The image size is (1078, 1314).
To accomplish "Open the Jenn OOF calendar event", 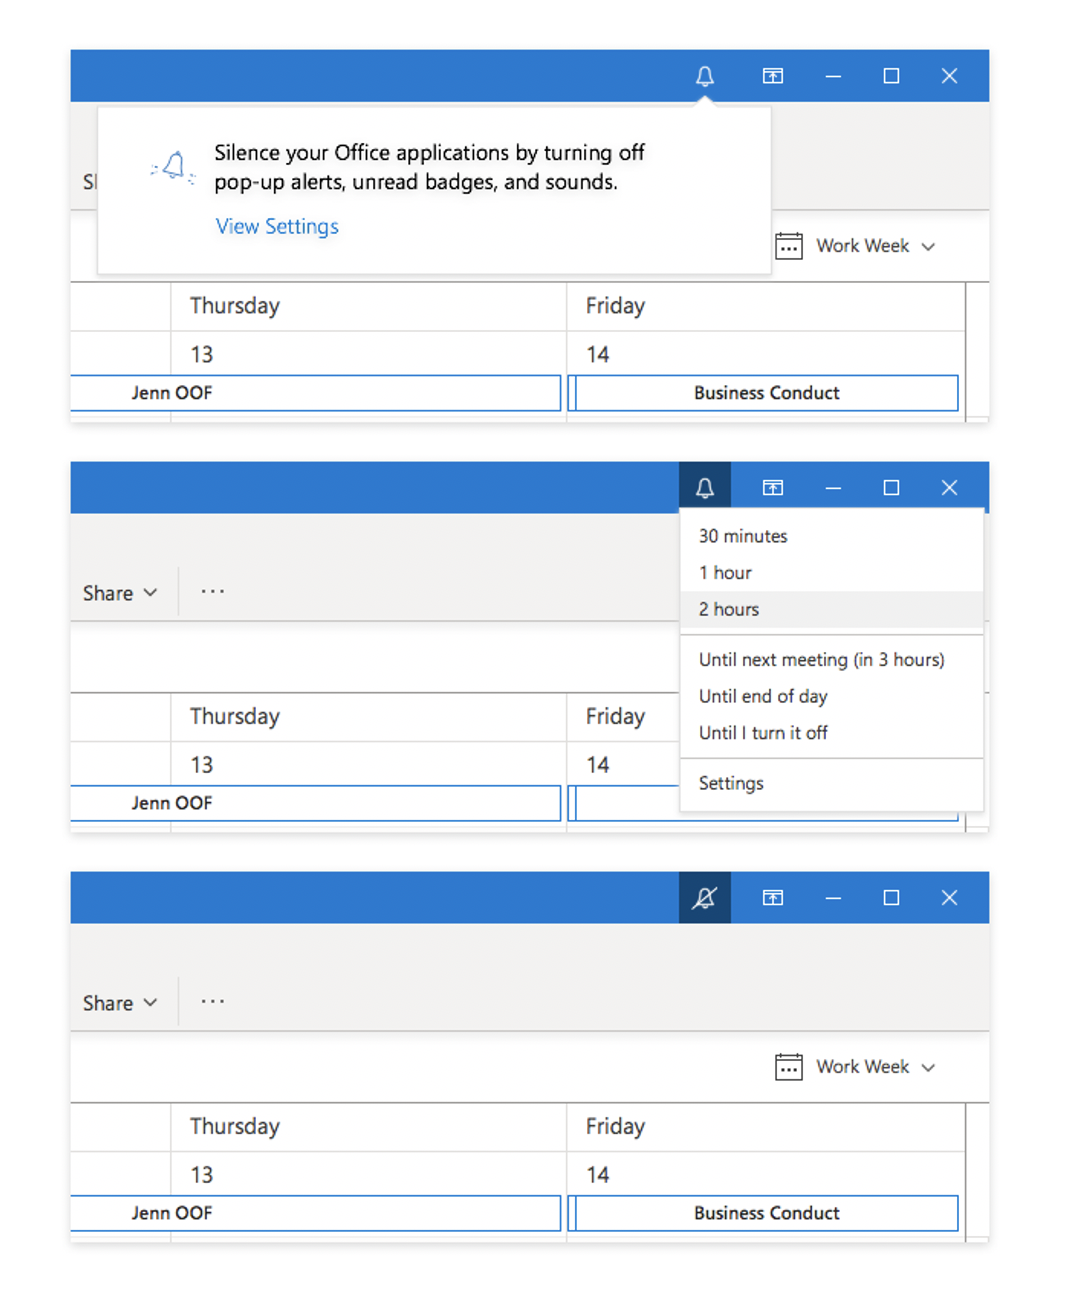I will [x=172, y=1213].
